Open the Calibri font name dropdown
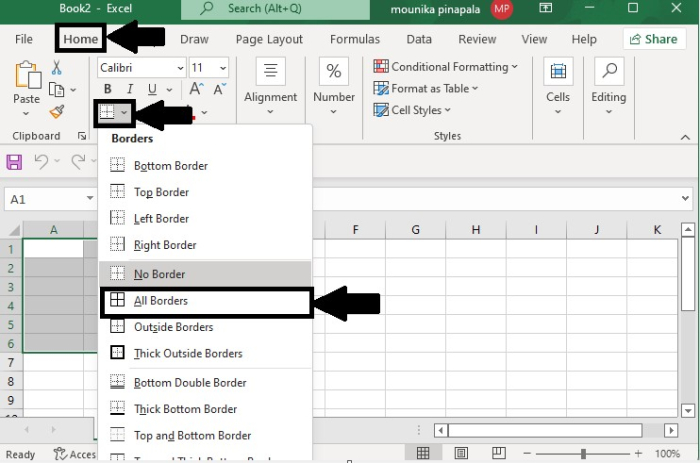This screenshot has width=700, height=463. [180, 68]
